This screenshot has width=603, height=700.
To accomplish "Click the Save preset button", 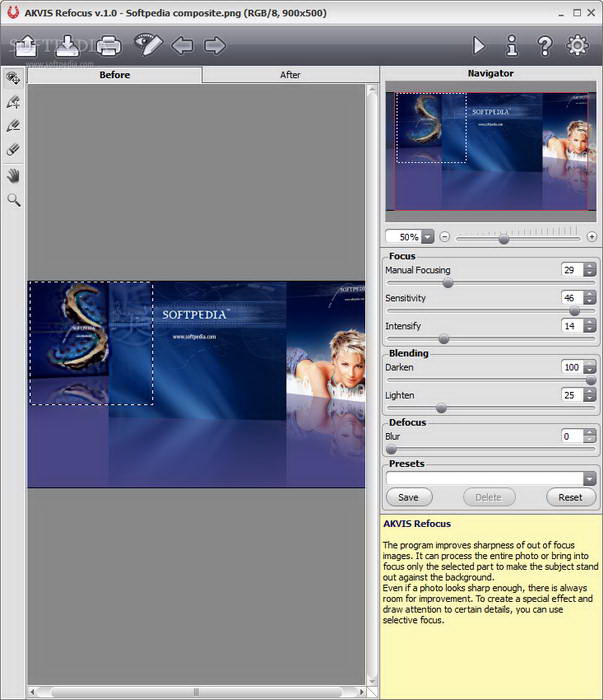I will click(x=409, y=497).
